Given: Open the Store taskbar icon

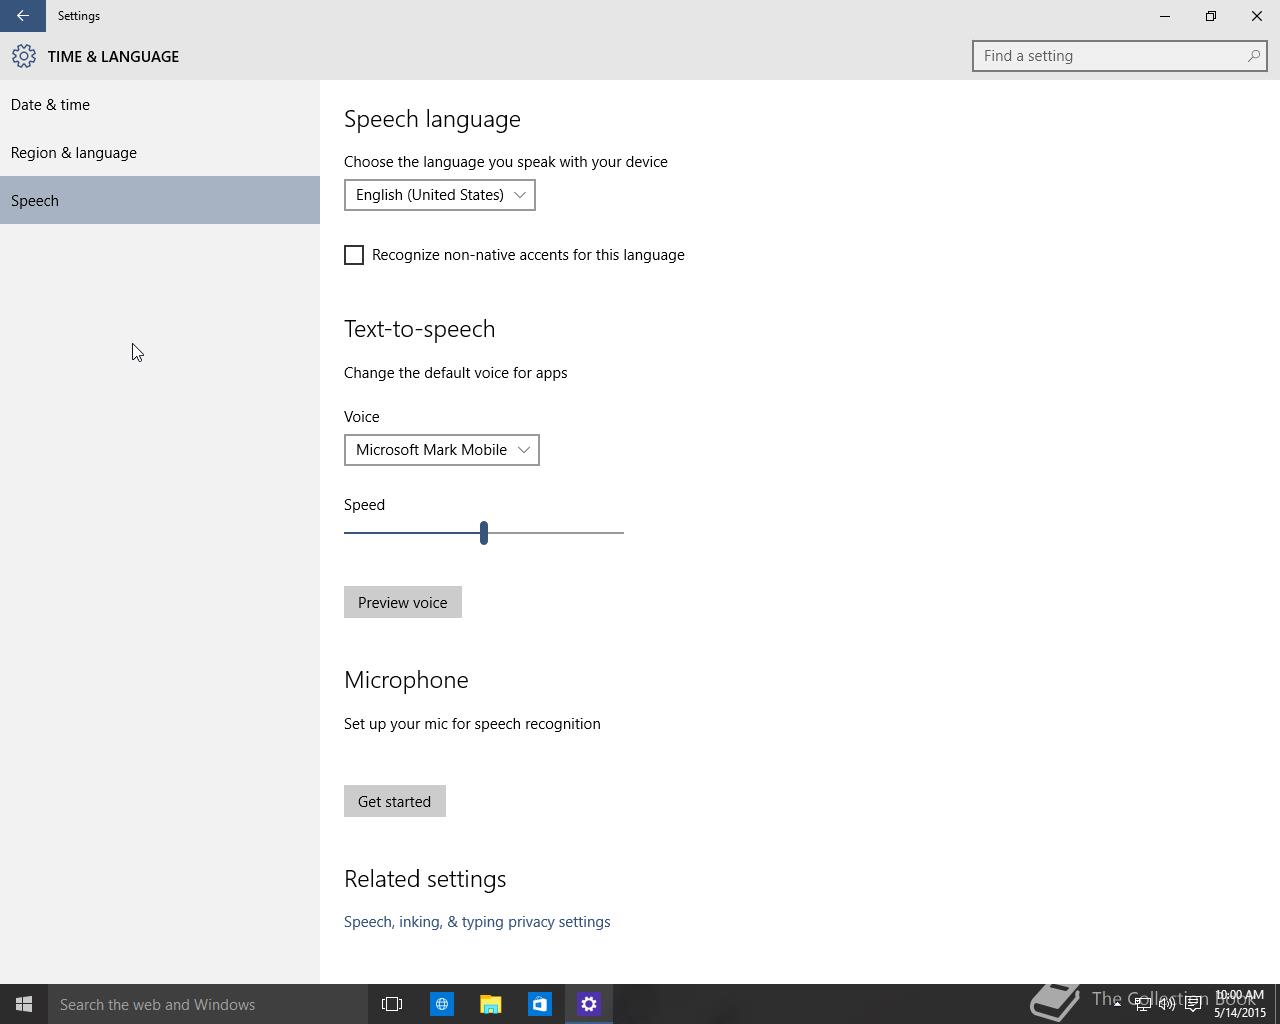Looking at the screenshot, I should click(539, 1004).
